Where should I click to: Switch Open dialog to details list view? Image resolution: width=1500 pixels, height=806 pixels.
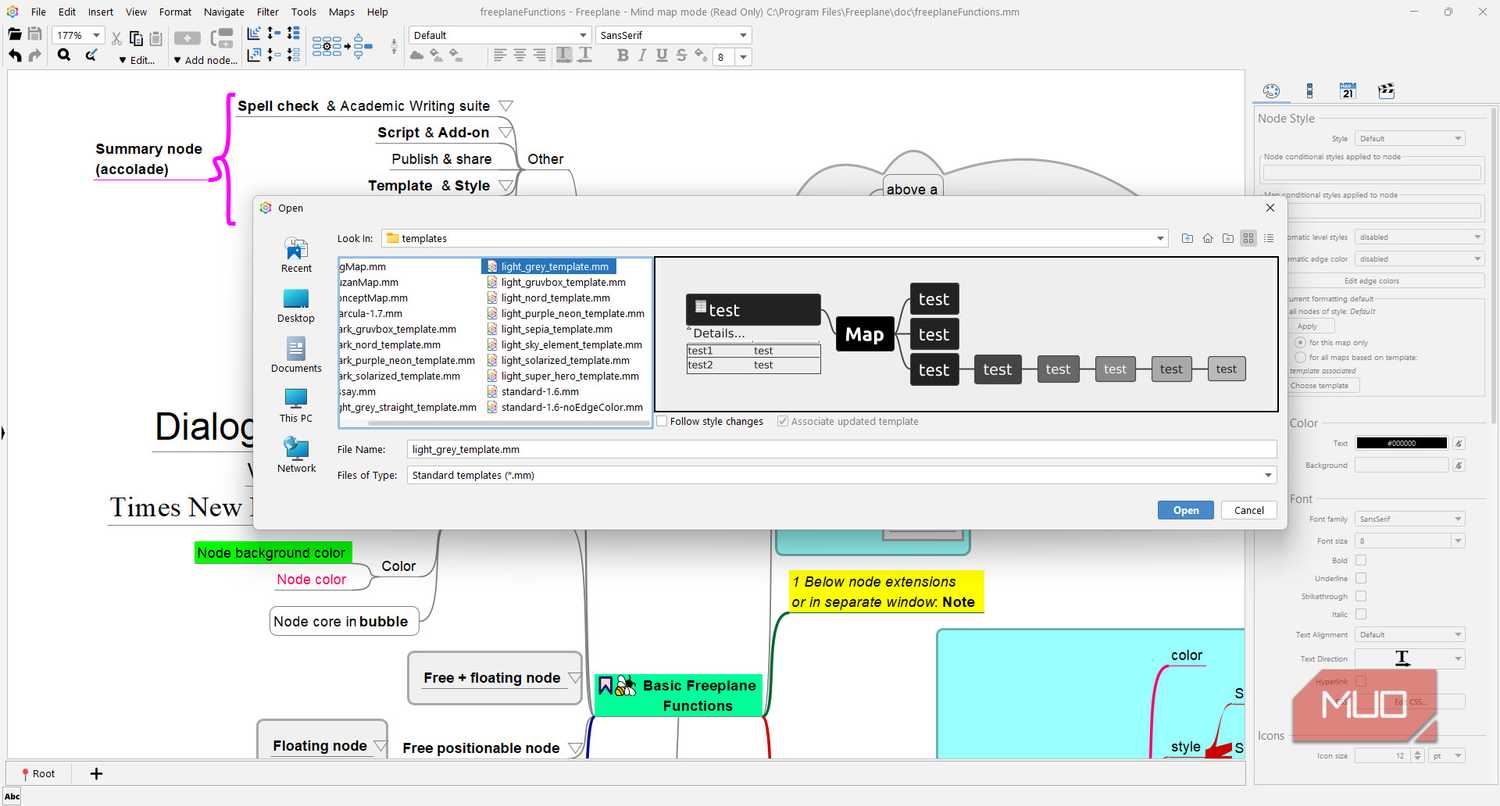point(1268,238)
